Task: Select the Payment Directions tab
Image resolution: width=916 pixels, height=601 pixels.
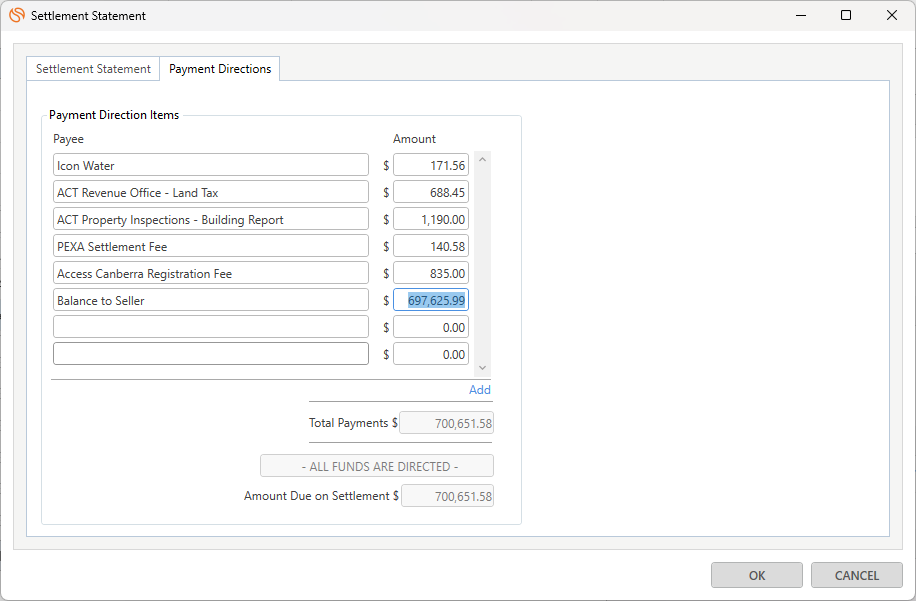Action: pos(220,69)
